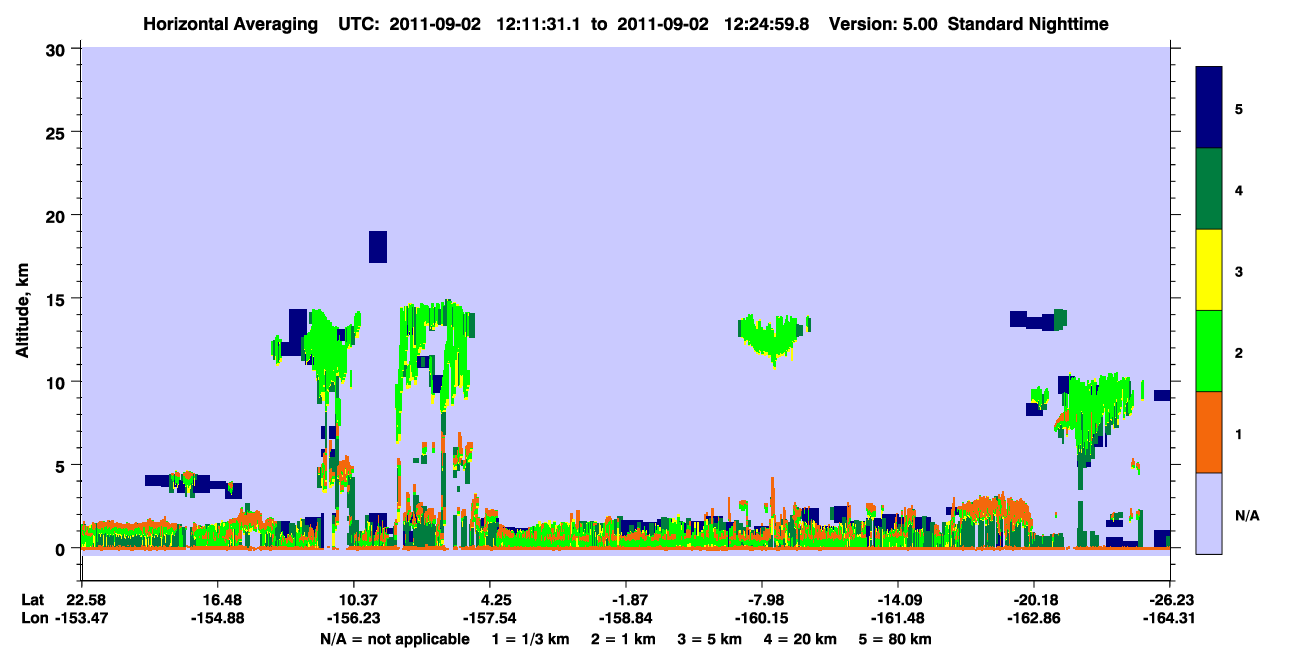Click longitude value -160.15
The height and width of the screenshot is (667, 1300).
pyautogui.click(x=762, y=619)
